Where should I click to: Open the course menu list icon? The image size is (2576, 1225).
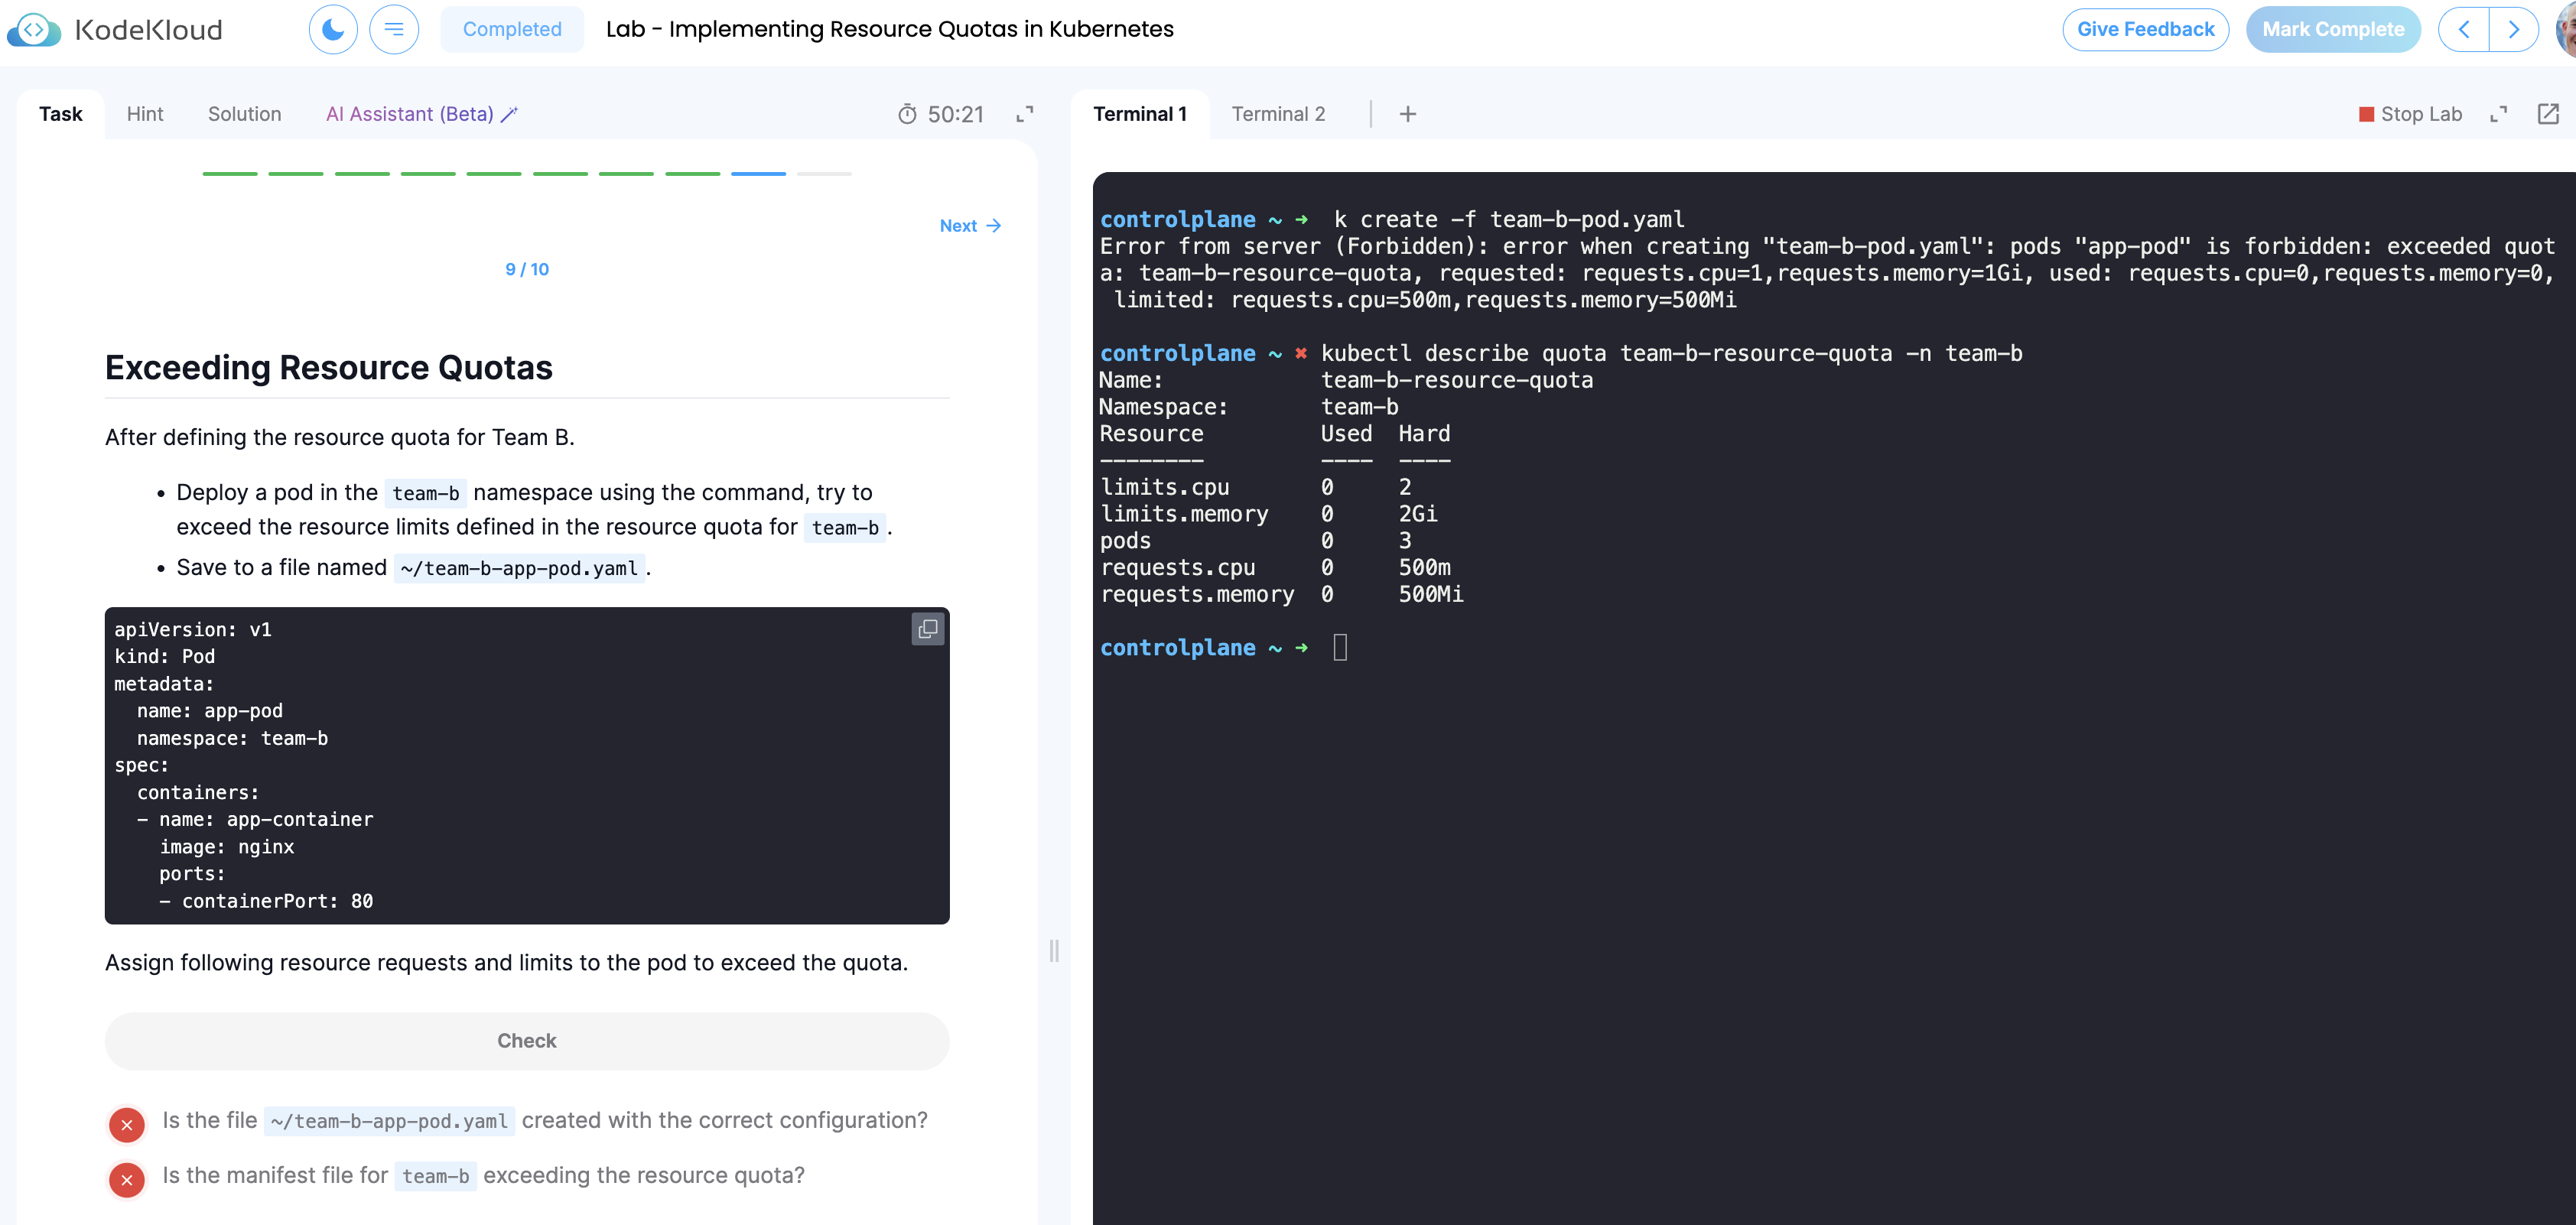[394, 30]
